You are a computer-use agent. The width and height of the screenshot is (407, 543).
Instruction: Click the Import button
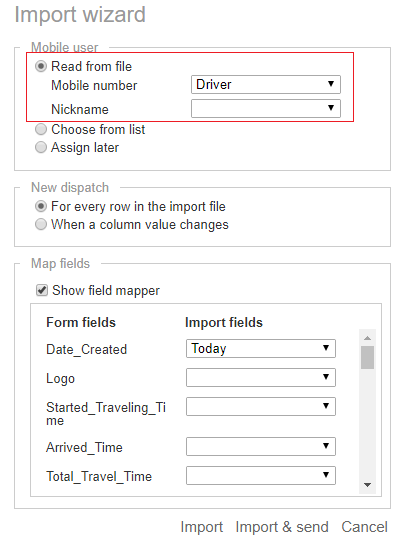[202, 527]
